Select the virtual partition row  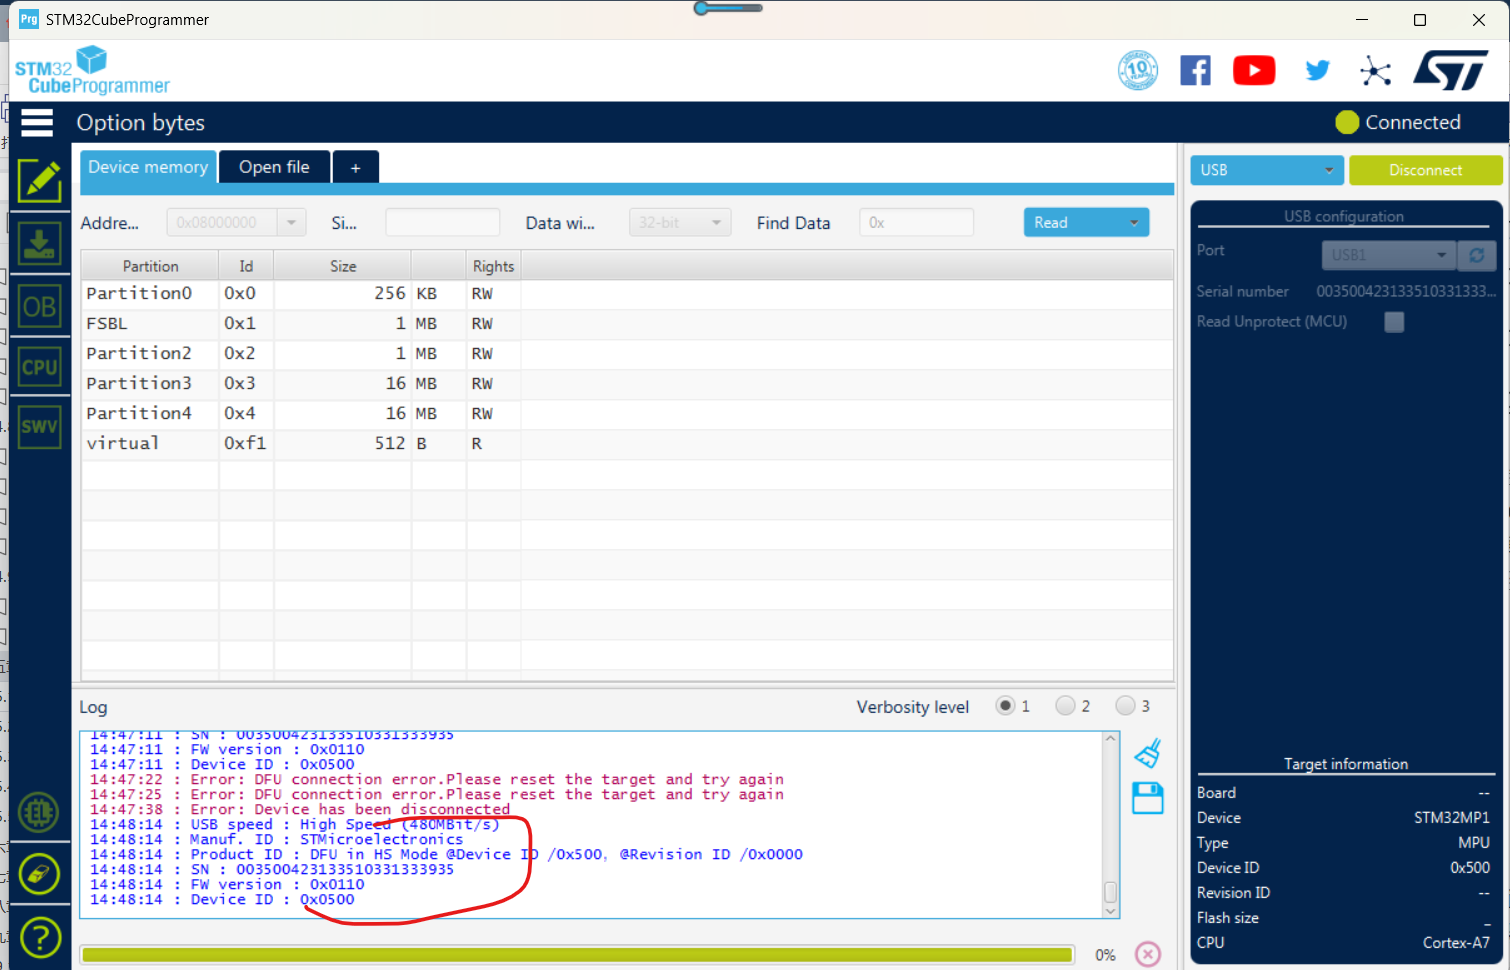tap(627, 443)
